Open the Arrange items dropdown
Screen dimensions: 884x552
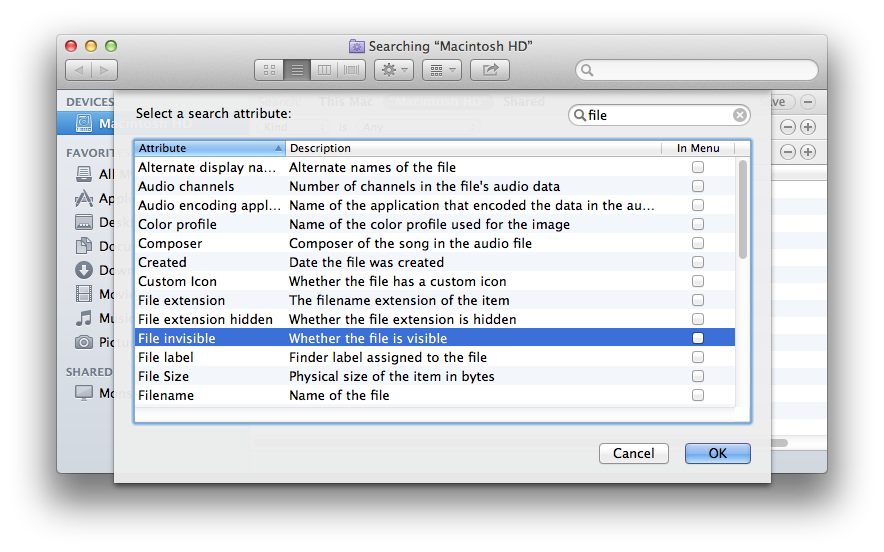[x=442, y=70]
